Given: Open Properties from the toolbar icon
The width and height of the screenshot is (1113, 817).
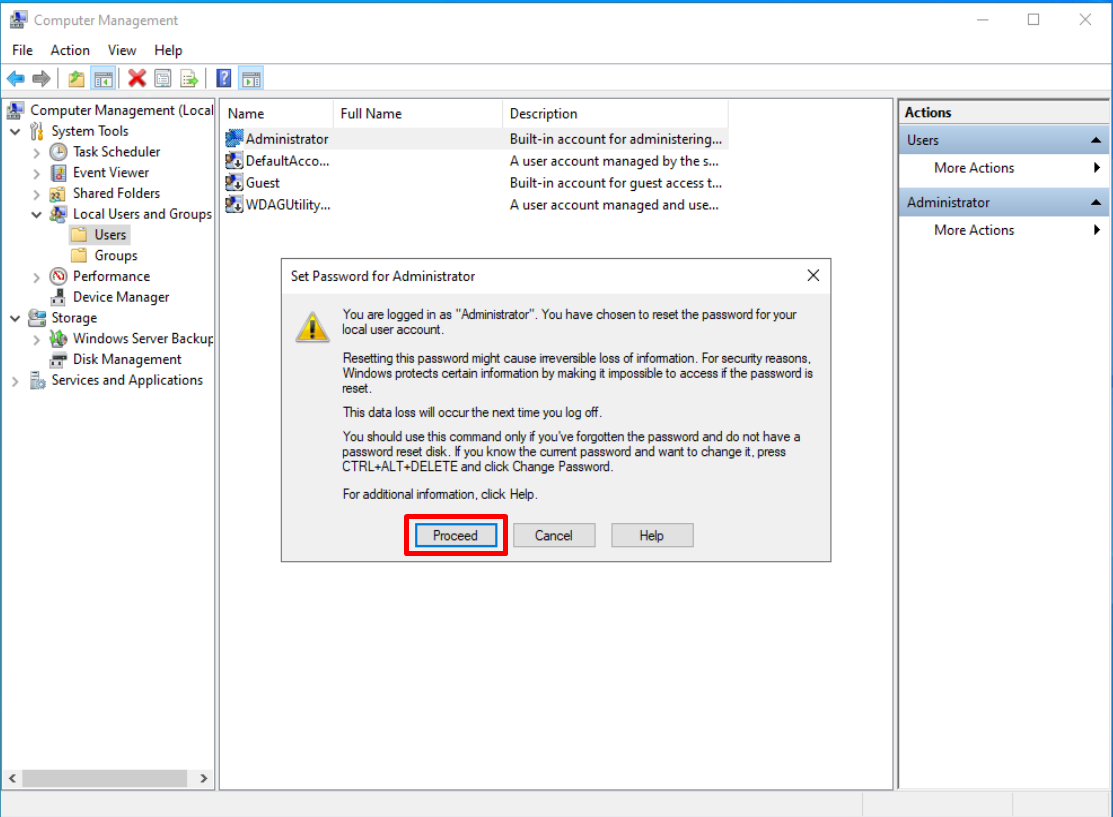Looking at the screenshot, I should tap(163, 79).
